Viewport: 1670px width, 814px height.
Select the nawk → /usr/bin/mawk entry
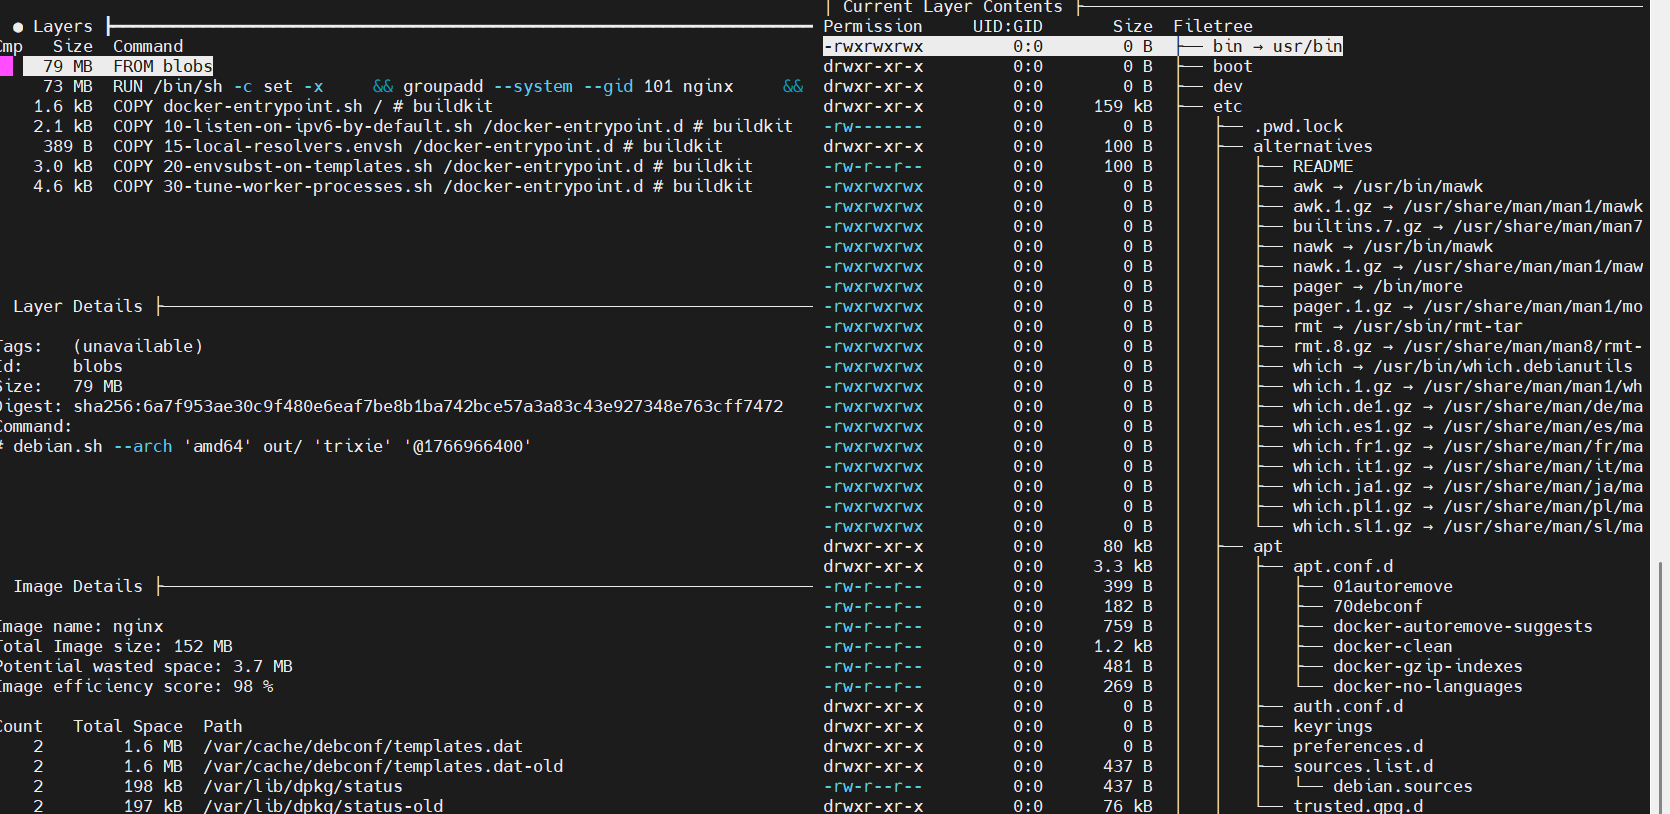[1393, 246]
